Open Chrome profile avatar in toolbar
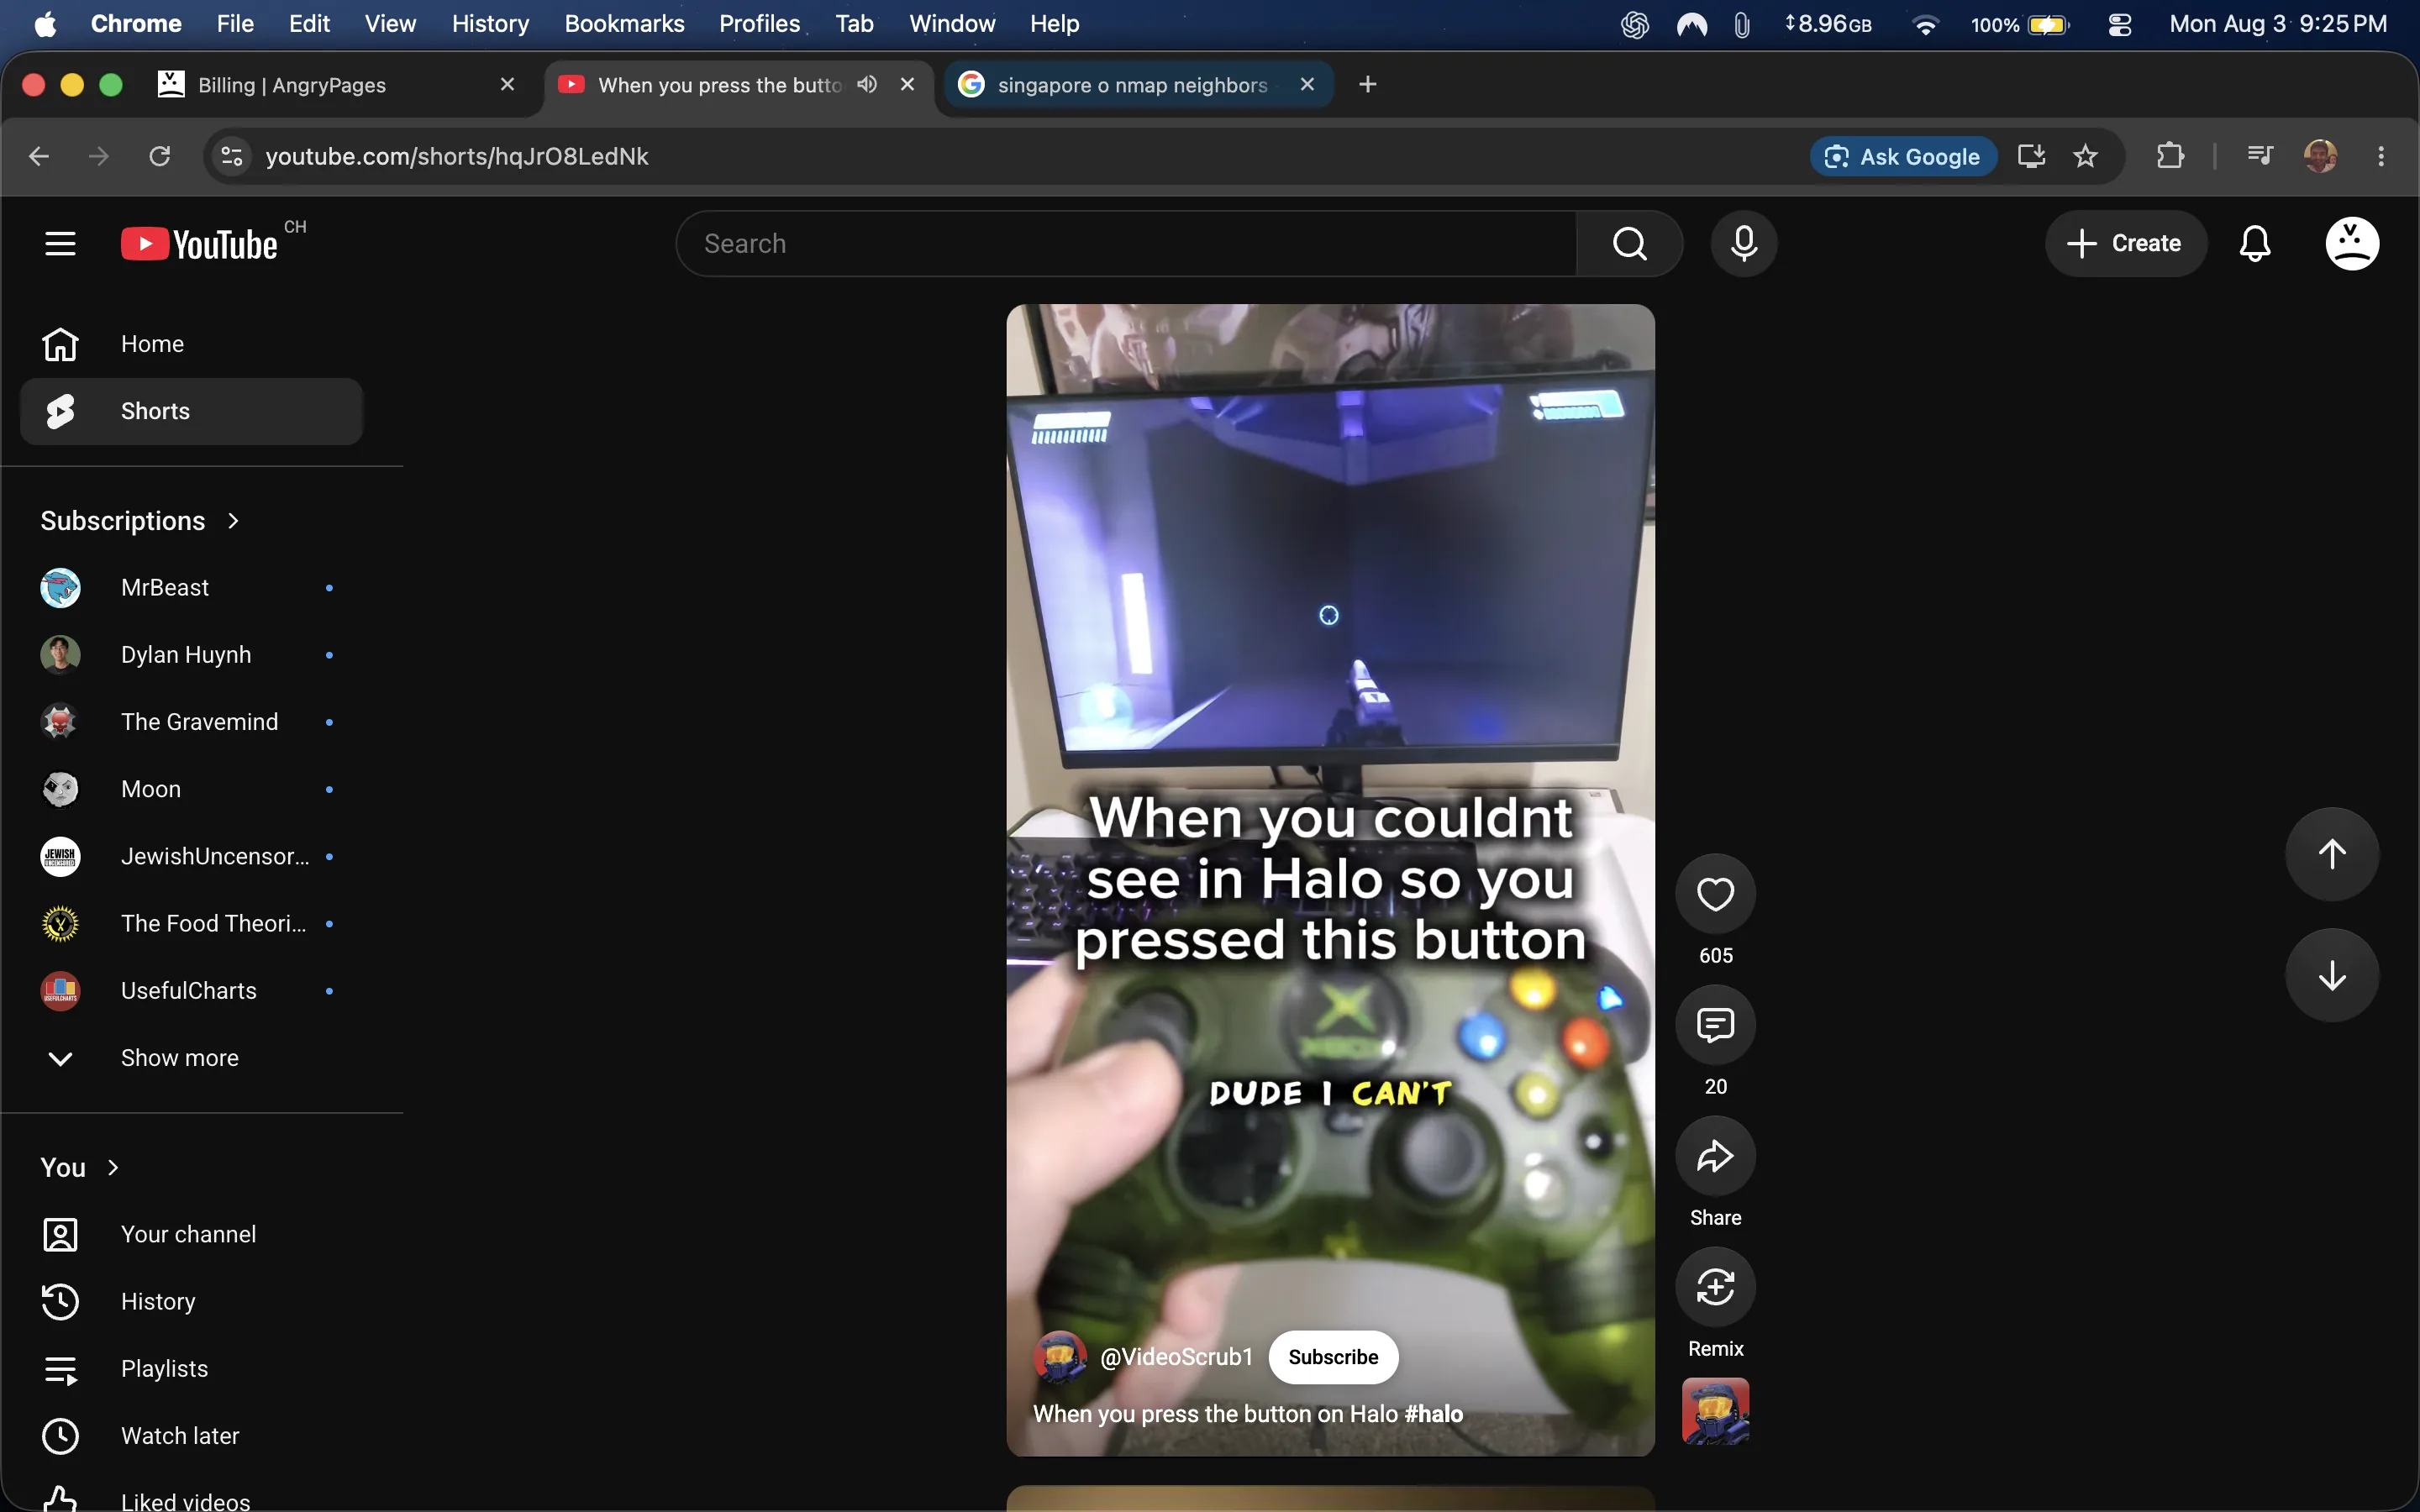Viewport: 2420px width, 1512px height. [2319, 156]
